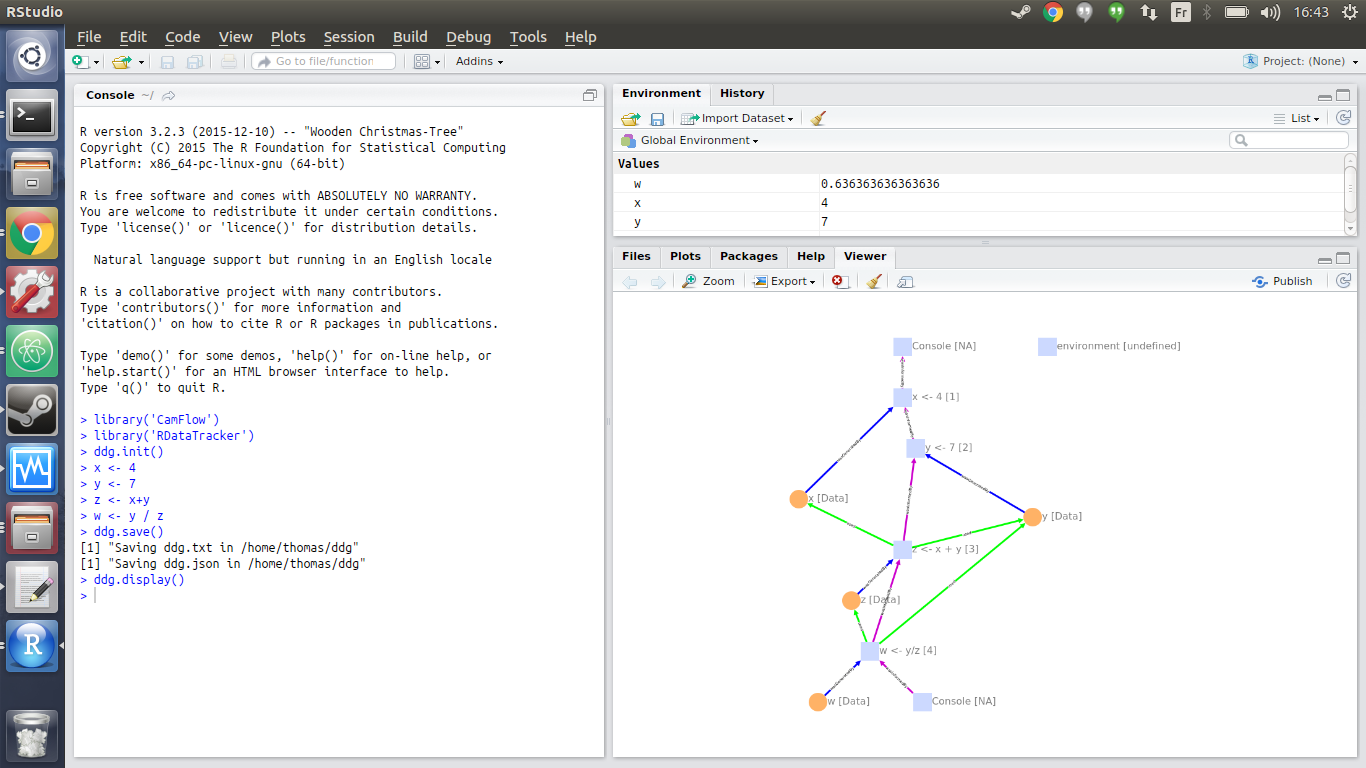This screenshot has height=768, width=1366.
Task: Refresh the Environment pane
Action: [1344, 118]
